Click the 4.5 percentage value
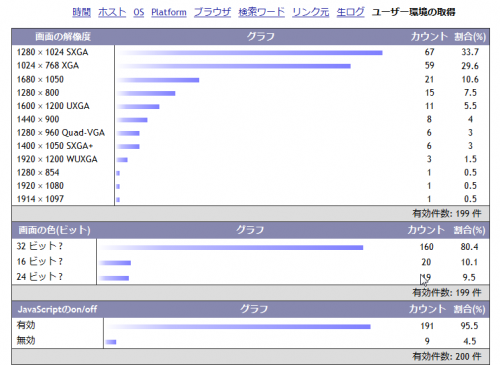 470,341
